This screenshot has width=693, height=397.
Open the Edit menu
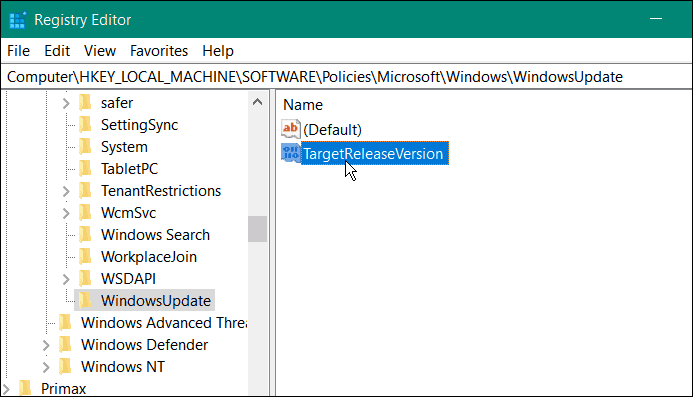57,51
